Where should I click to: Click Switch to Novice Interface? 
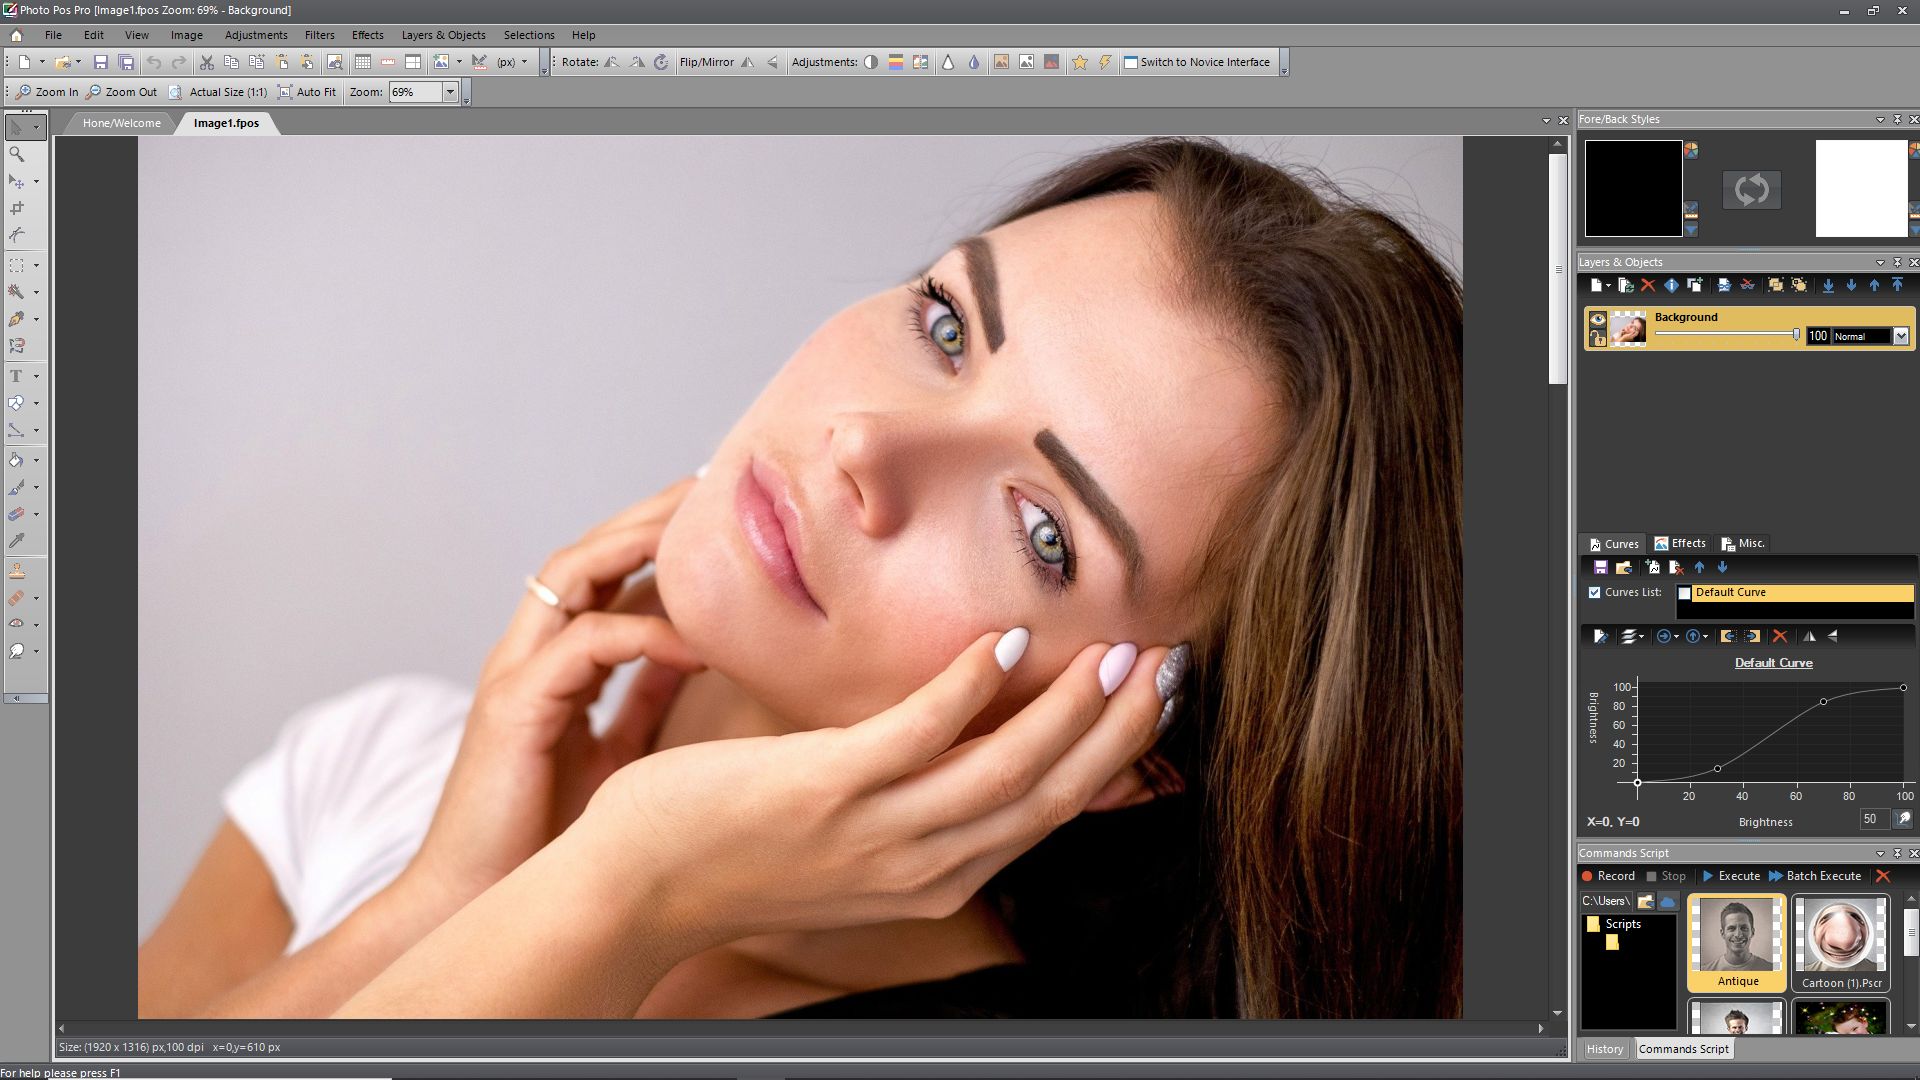pyautogui.click(x=1197, y=62)
